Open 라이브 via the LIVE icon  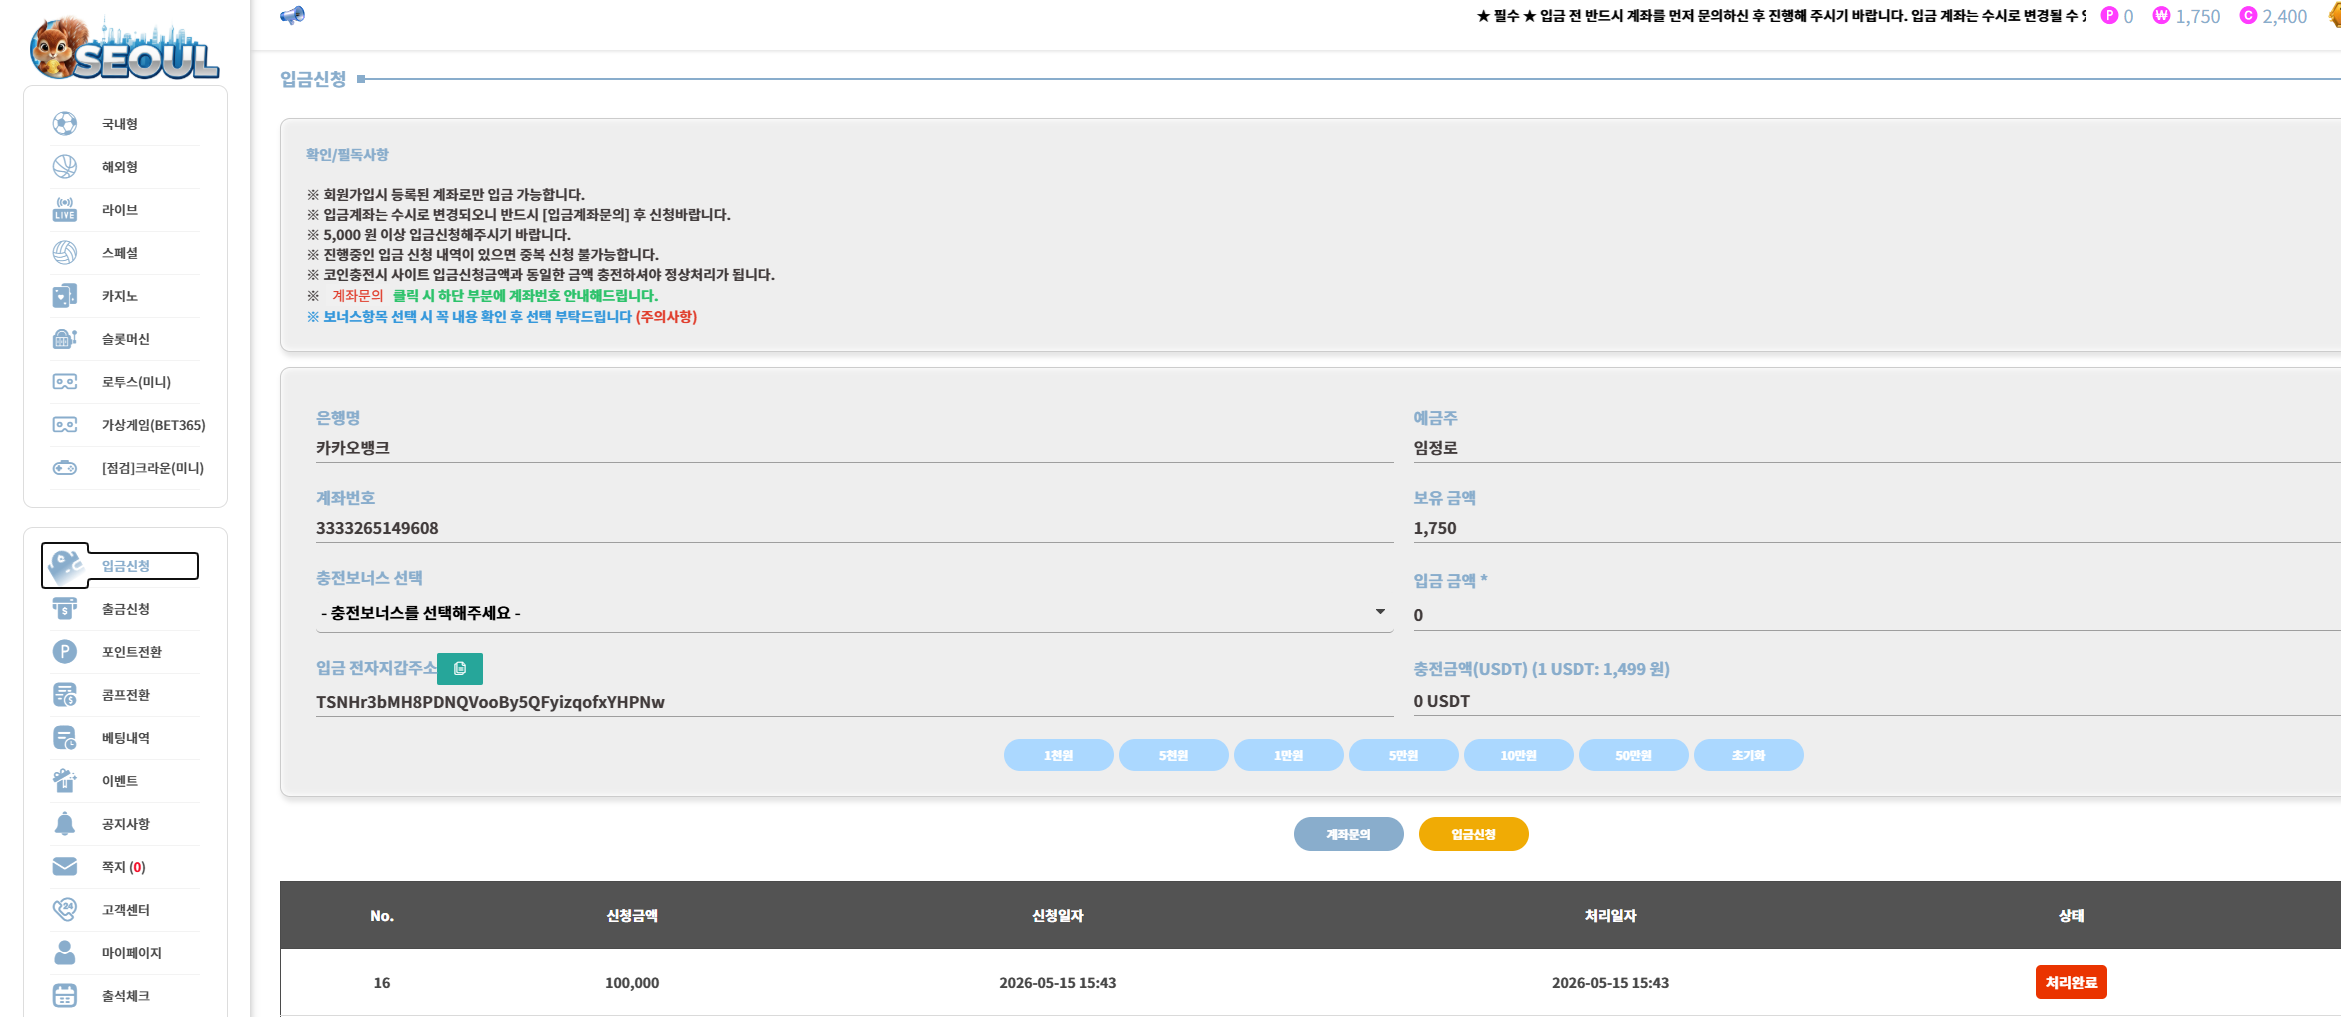click(65, 210)
